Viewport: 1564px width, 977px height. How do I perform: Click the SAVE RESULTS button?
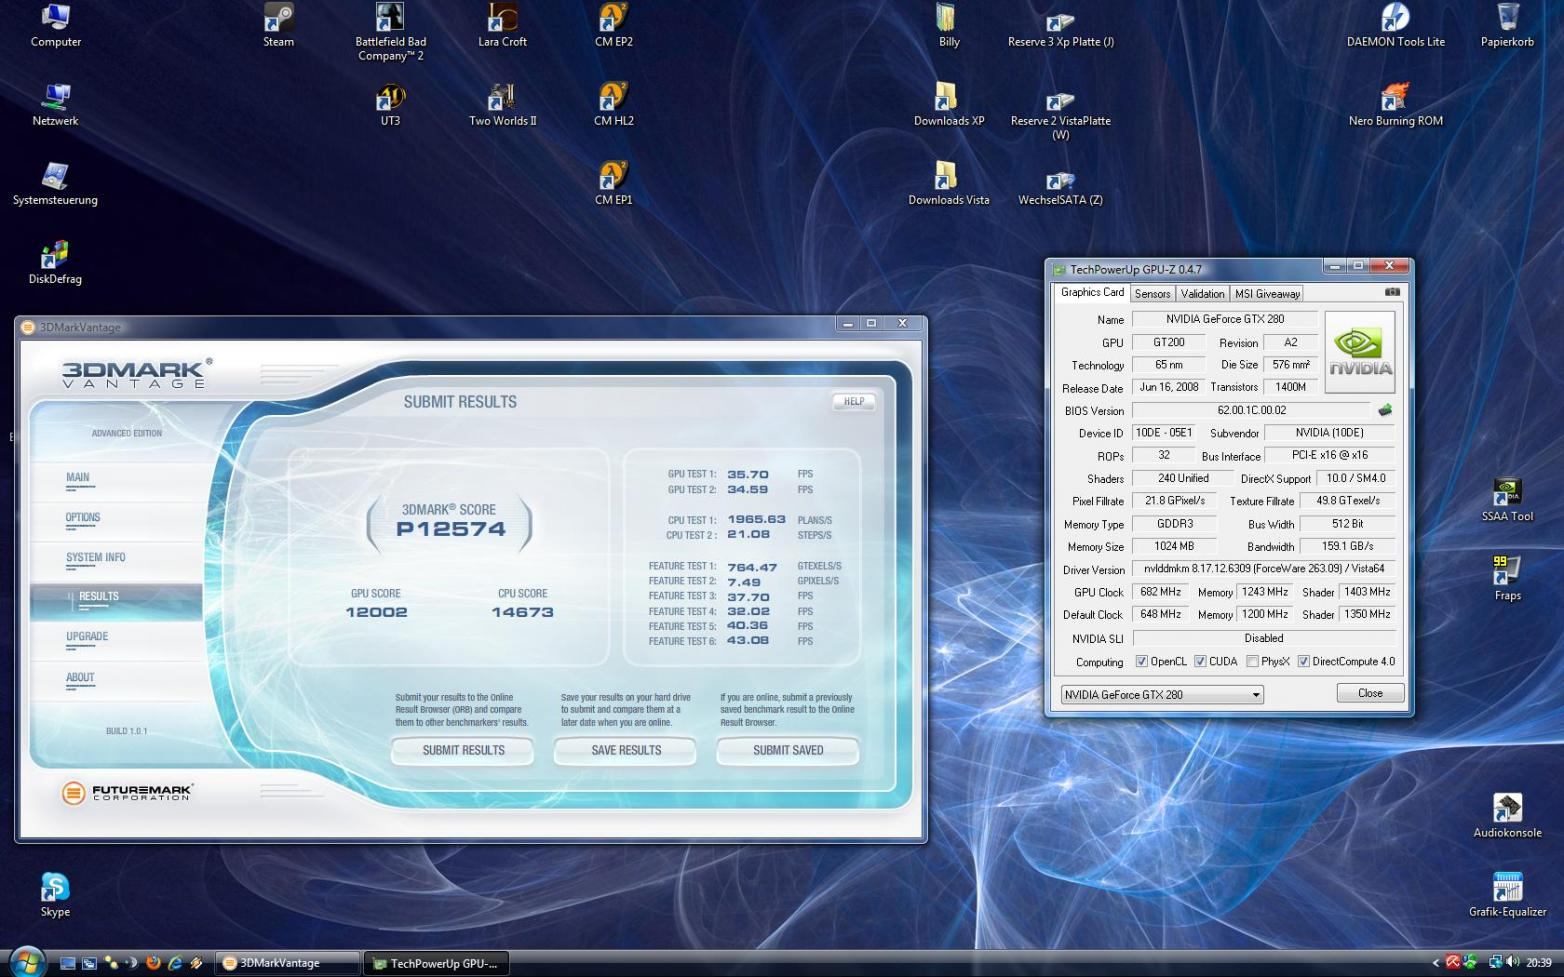click(x=626, y=750)
